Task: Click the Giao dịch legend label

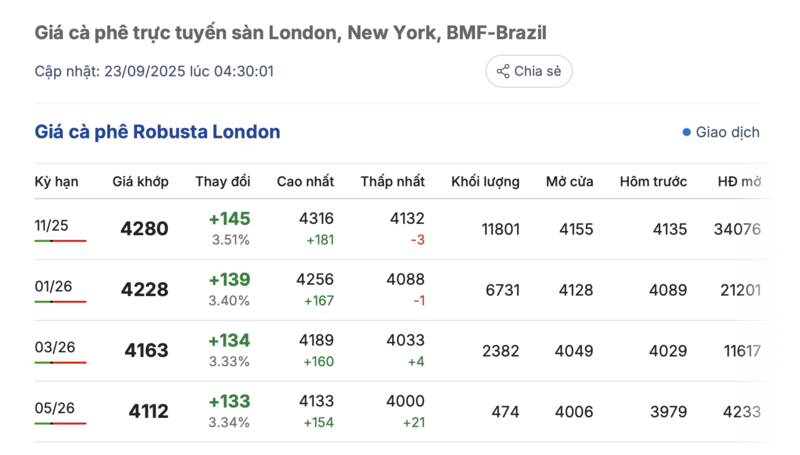Action: pyautogui.click(x=727, y=132)
